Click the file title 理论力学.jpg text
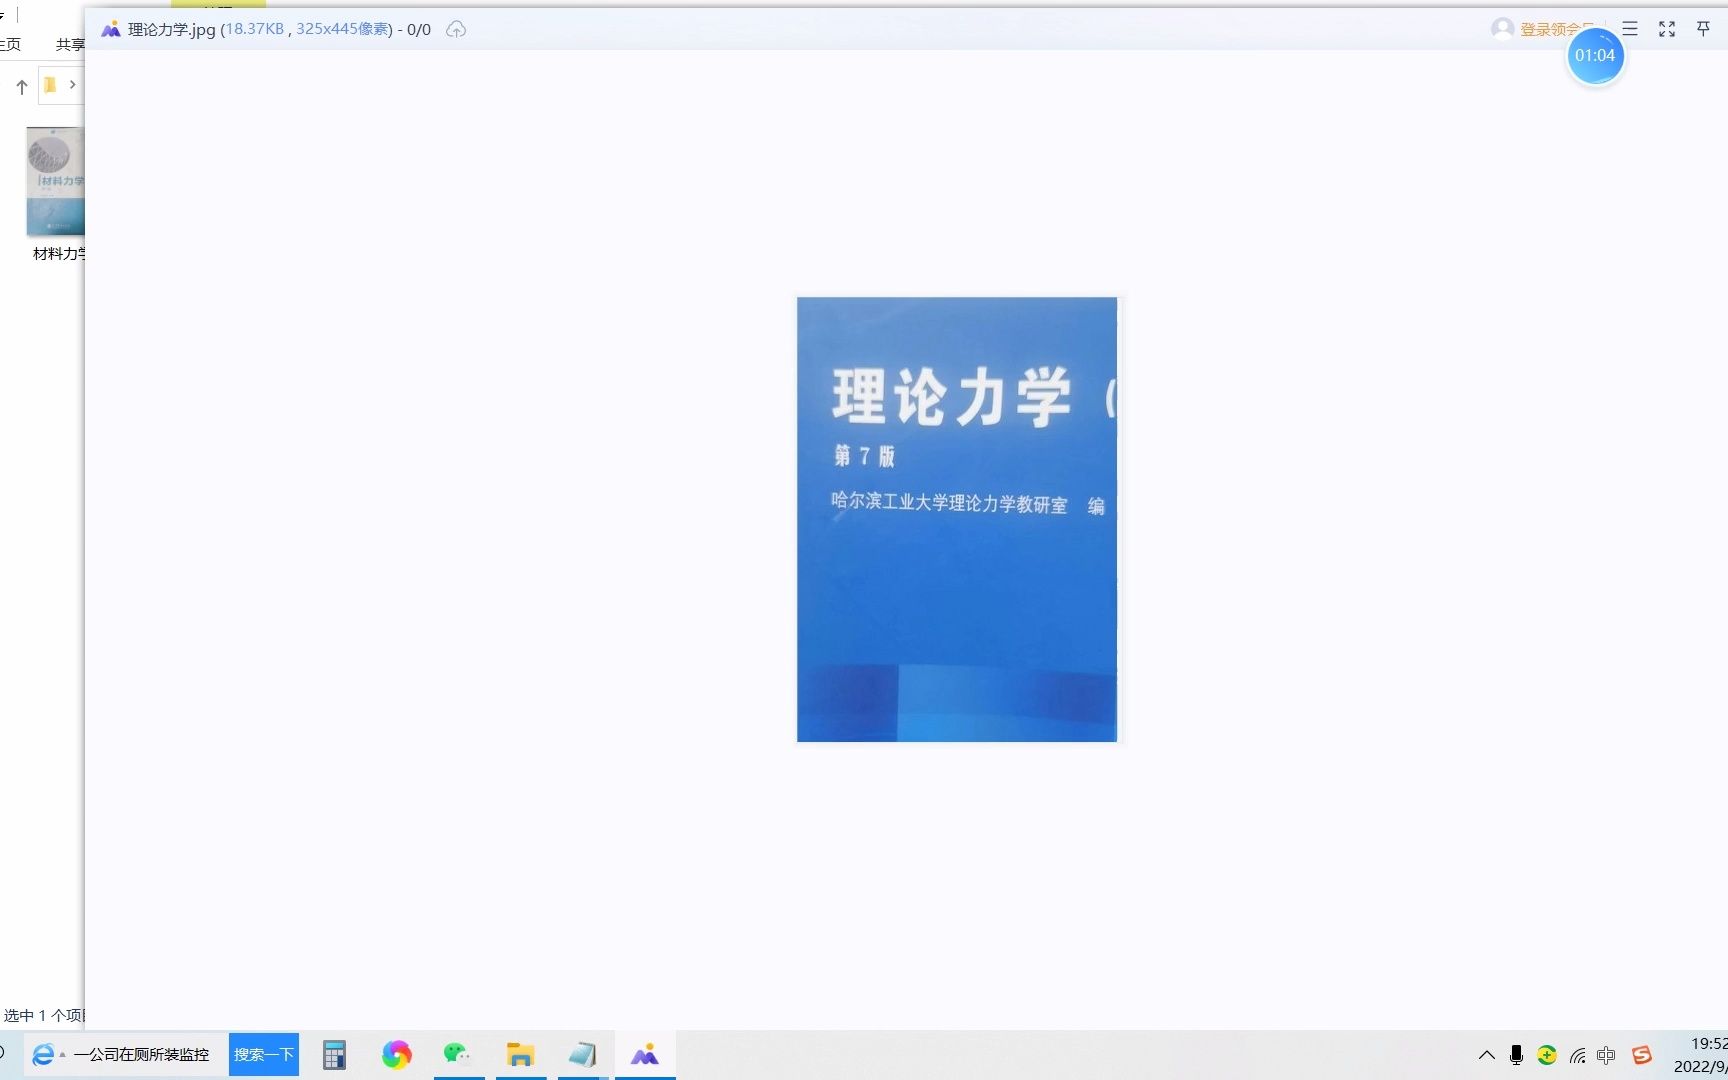 (x=171, y=29)
